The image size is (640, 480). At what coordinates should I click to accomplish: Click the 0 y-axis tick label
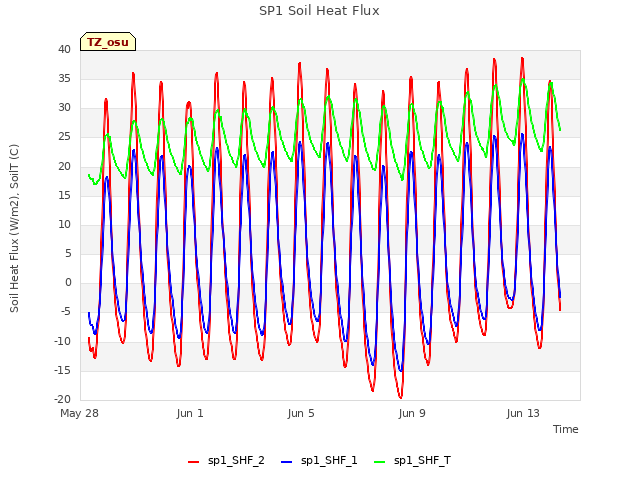coord(68,283)
